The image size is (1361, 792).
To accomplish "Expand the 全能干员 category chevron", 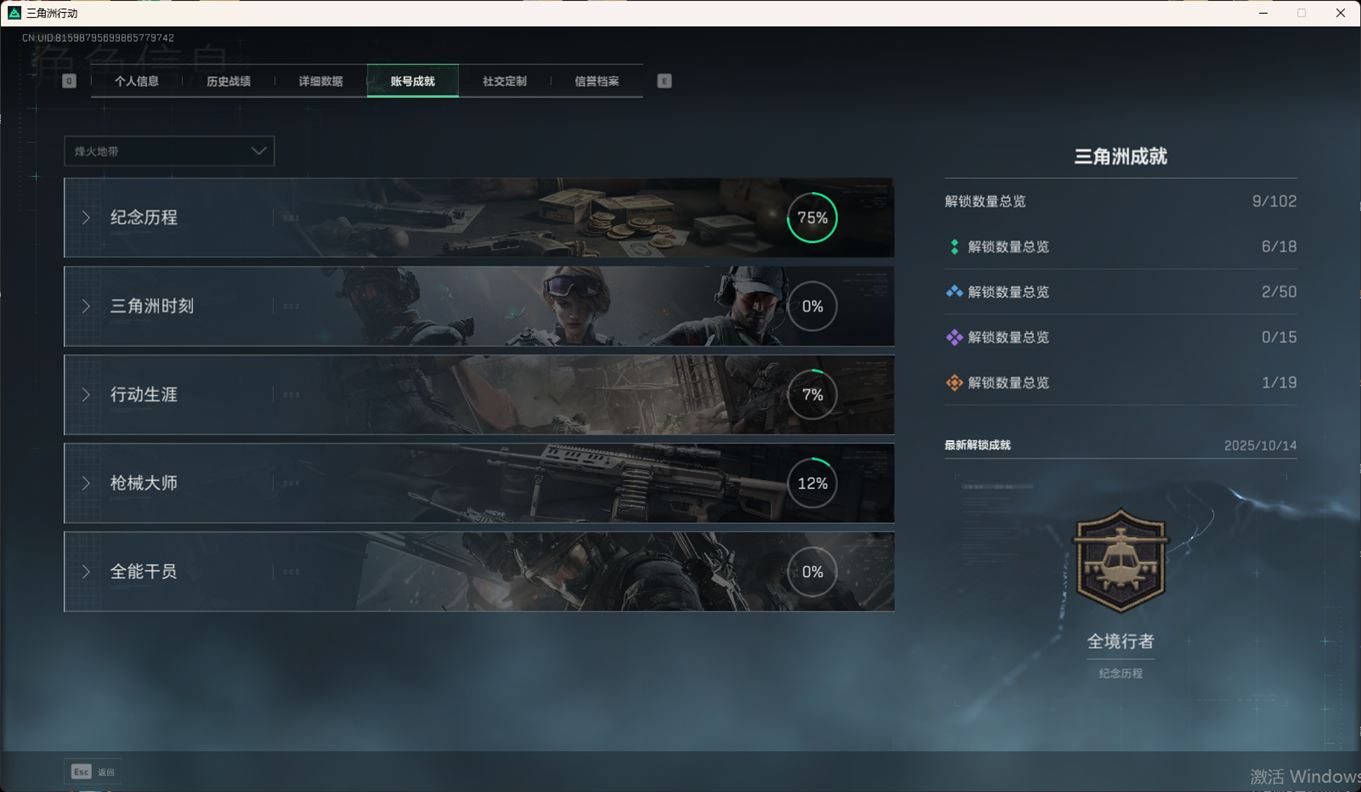I will pos(86,572).
